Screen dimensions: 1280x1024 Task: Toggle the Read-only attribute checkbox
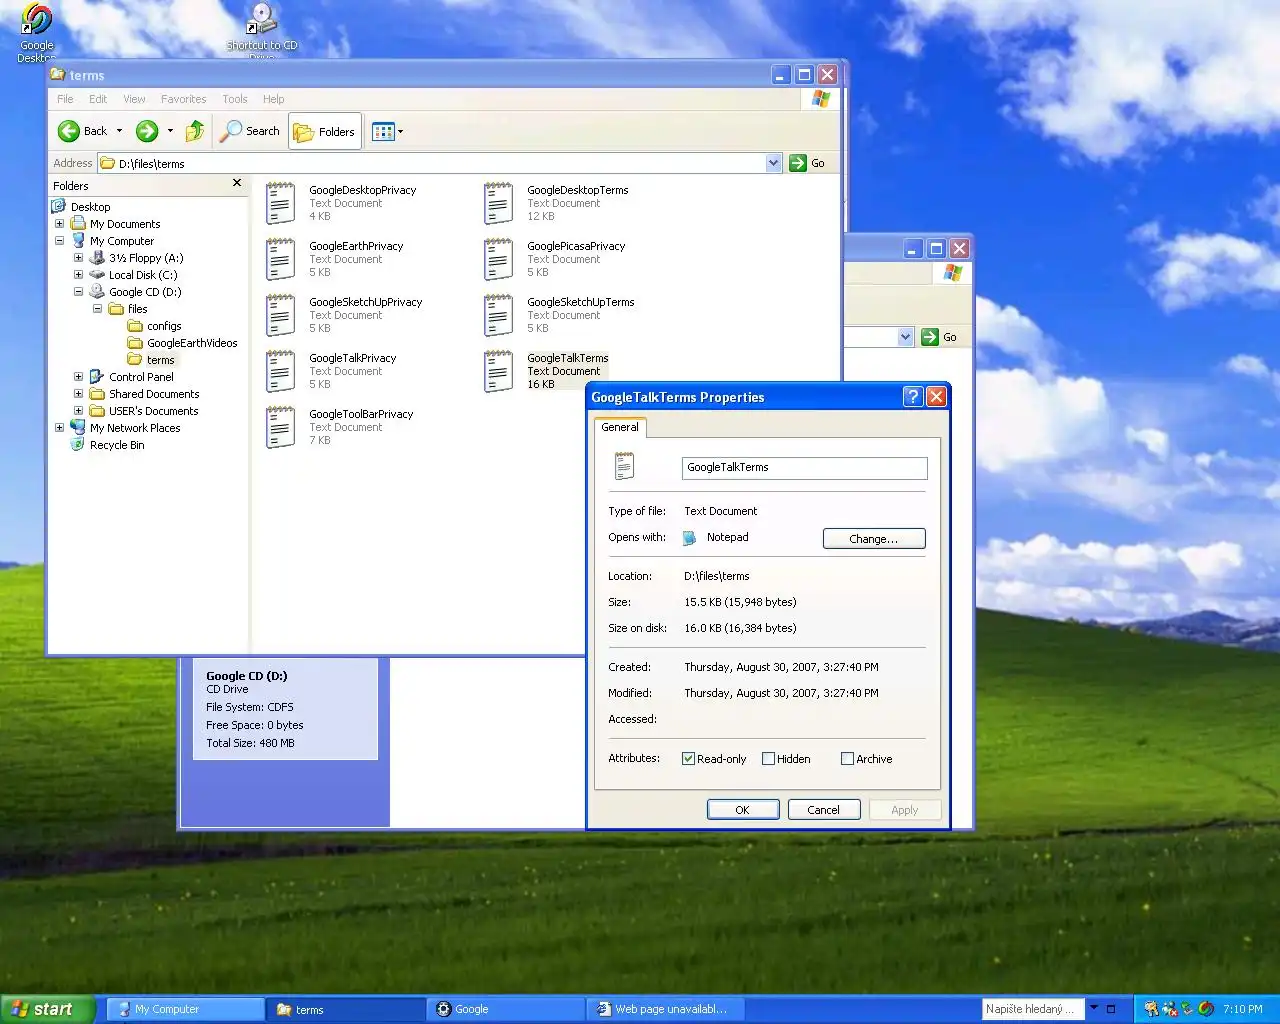tap(688, 759)
